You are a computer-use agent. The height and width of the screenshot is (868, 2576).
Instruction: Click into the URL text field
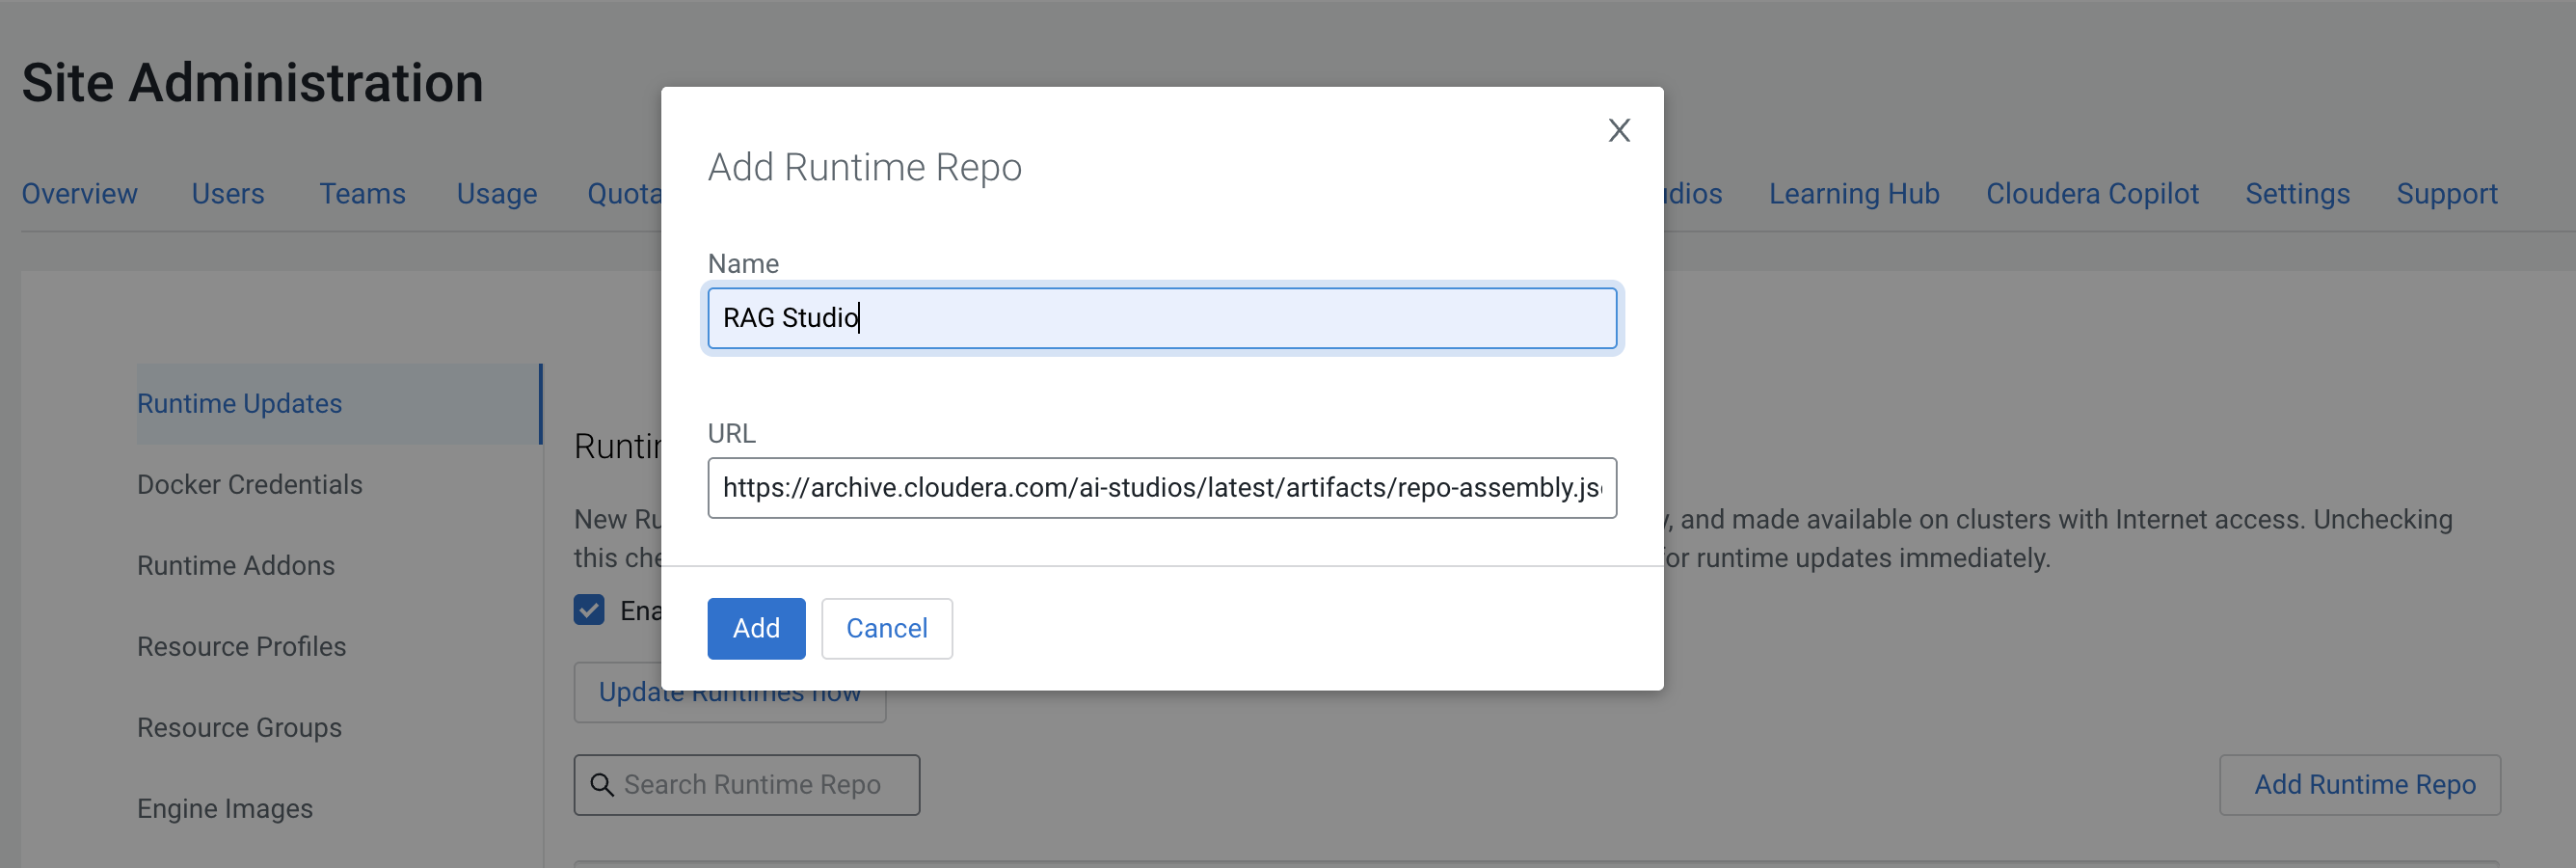click(1160, 488)
